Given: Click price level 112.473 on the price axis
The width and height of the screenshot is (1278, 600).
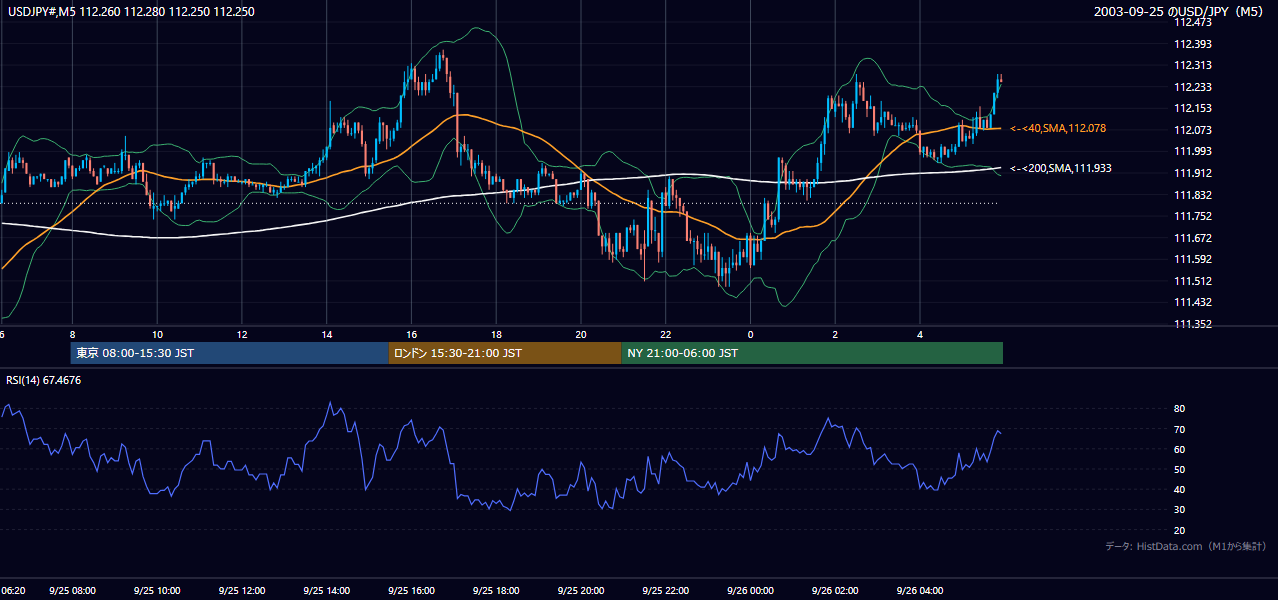Looking at the screenshot, I should 1193,22.
